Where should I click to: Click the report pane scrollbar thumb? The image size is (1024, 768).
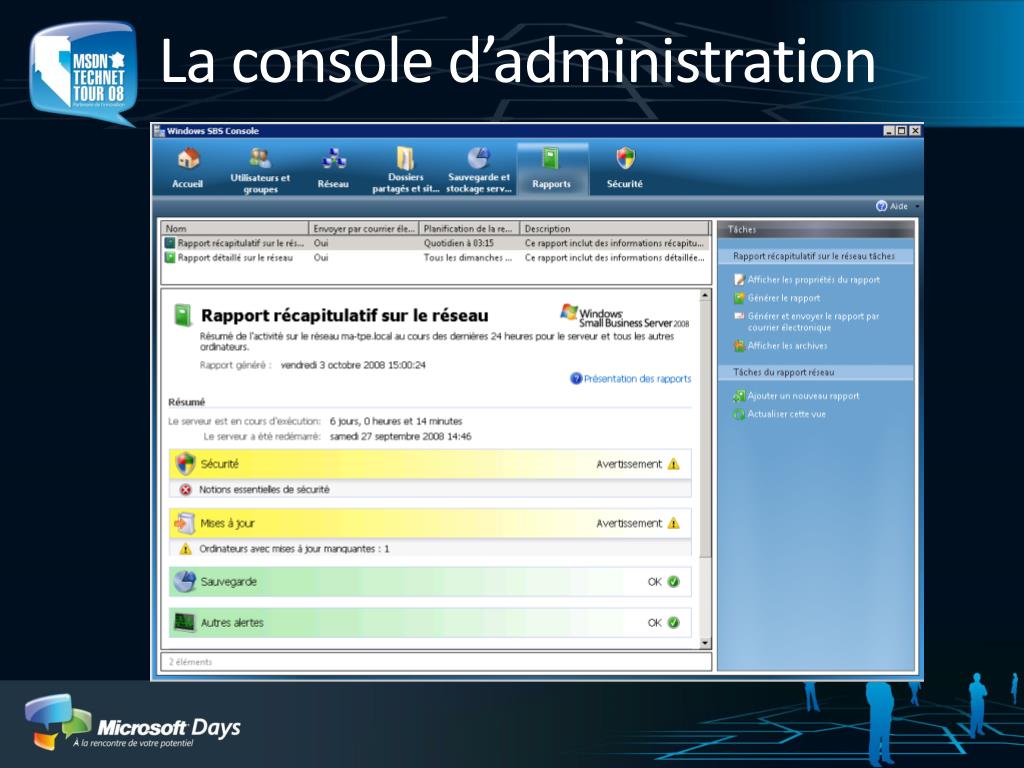705,429
